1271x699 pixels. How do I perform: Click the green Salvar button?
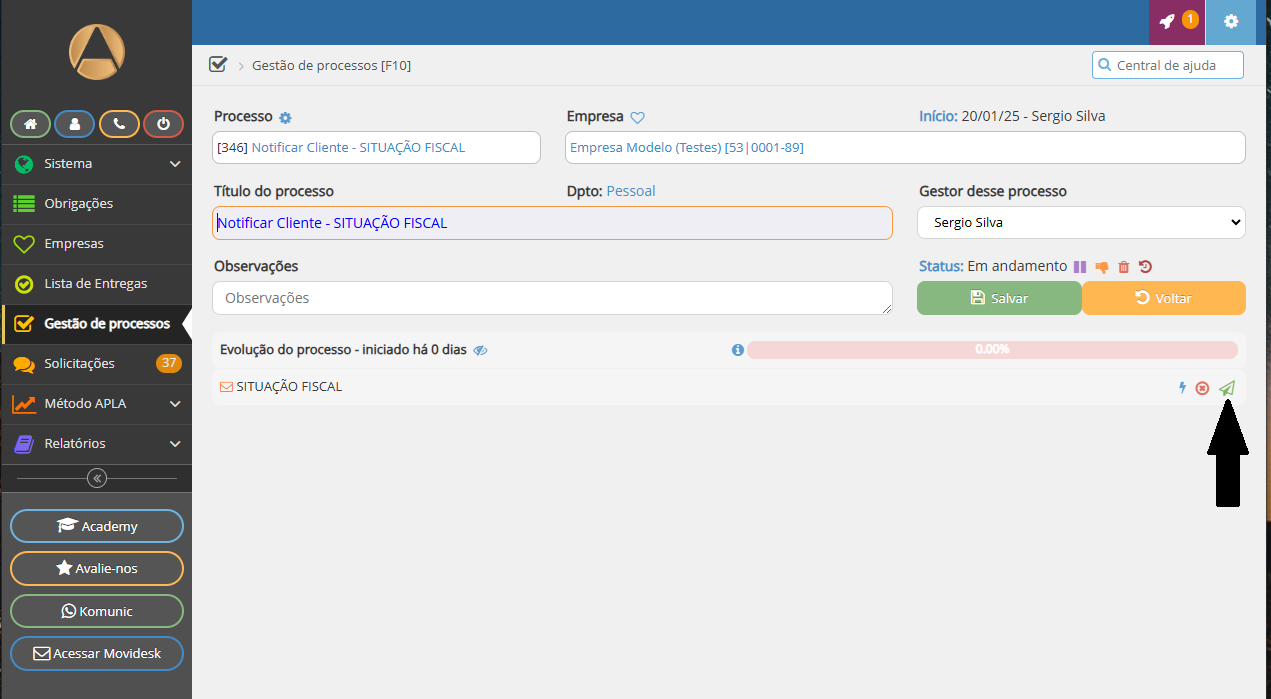pyautogui.click(x=998, y=298)
